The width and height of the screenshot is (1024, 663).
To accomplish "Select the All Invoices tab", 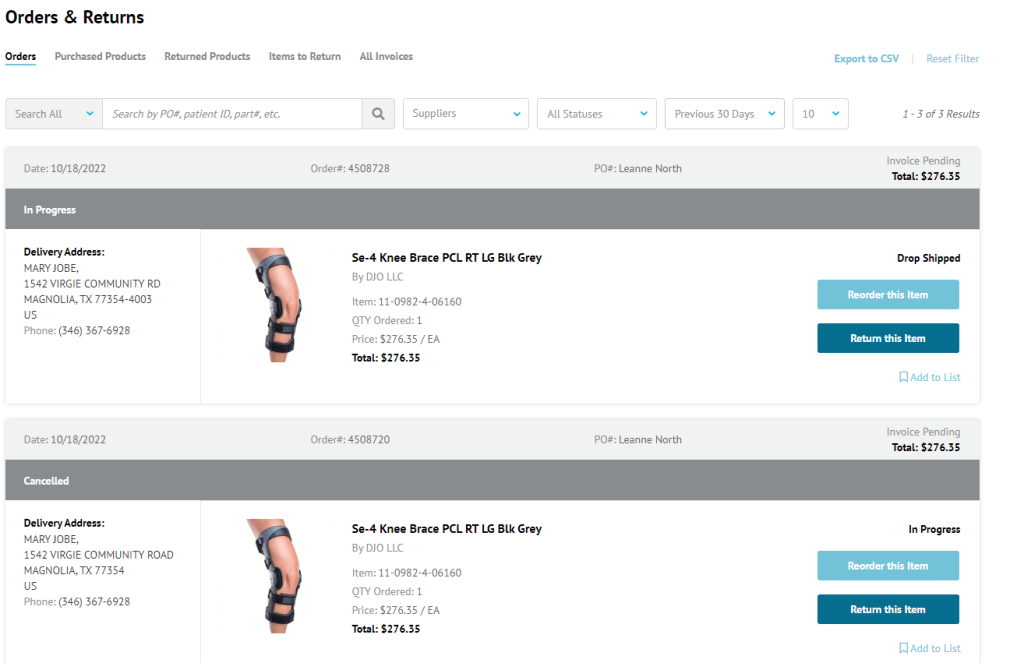I will click(386, 57).
